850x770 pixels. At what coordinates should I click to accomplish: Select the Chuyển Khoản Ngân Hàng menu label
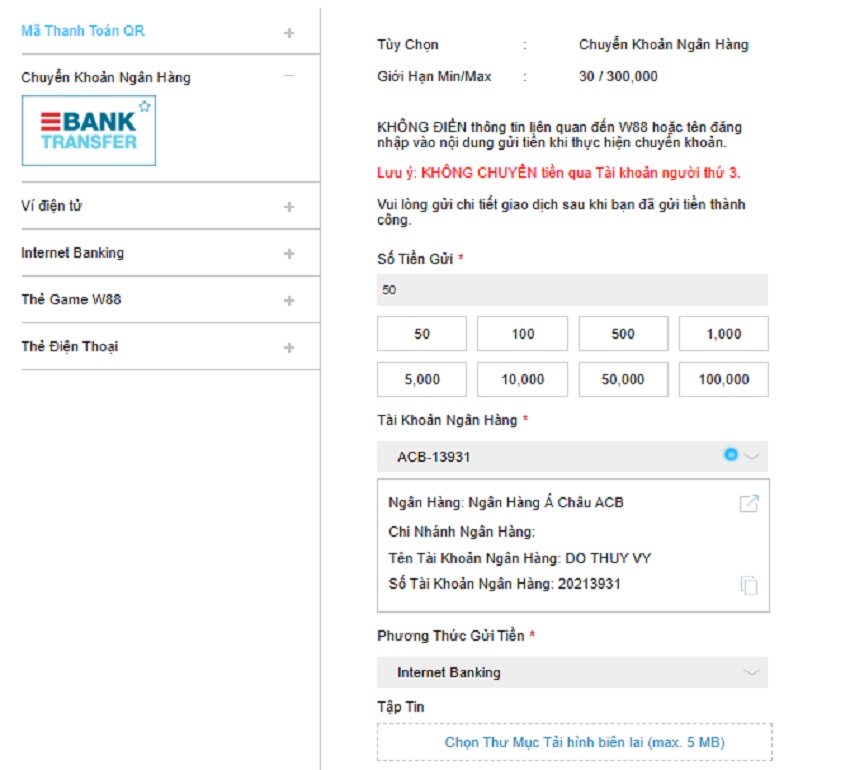[106, 78]
